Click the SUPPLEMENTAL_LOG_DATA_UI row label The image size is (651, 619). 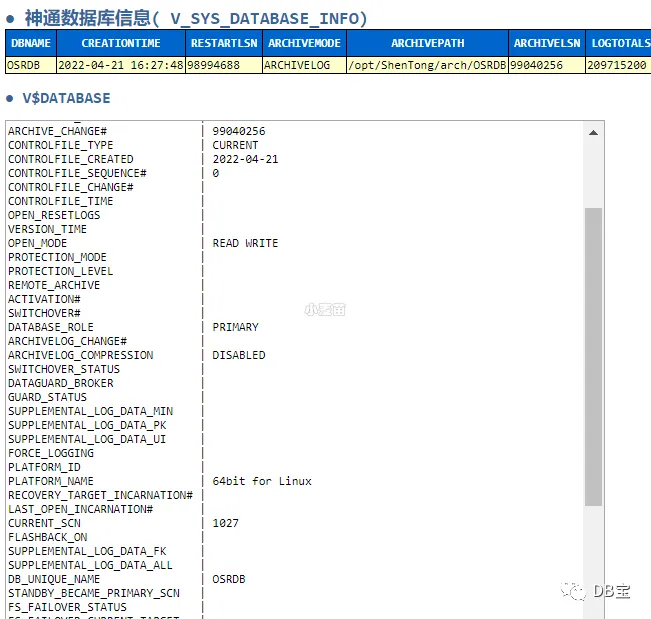87,439
